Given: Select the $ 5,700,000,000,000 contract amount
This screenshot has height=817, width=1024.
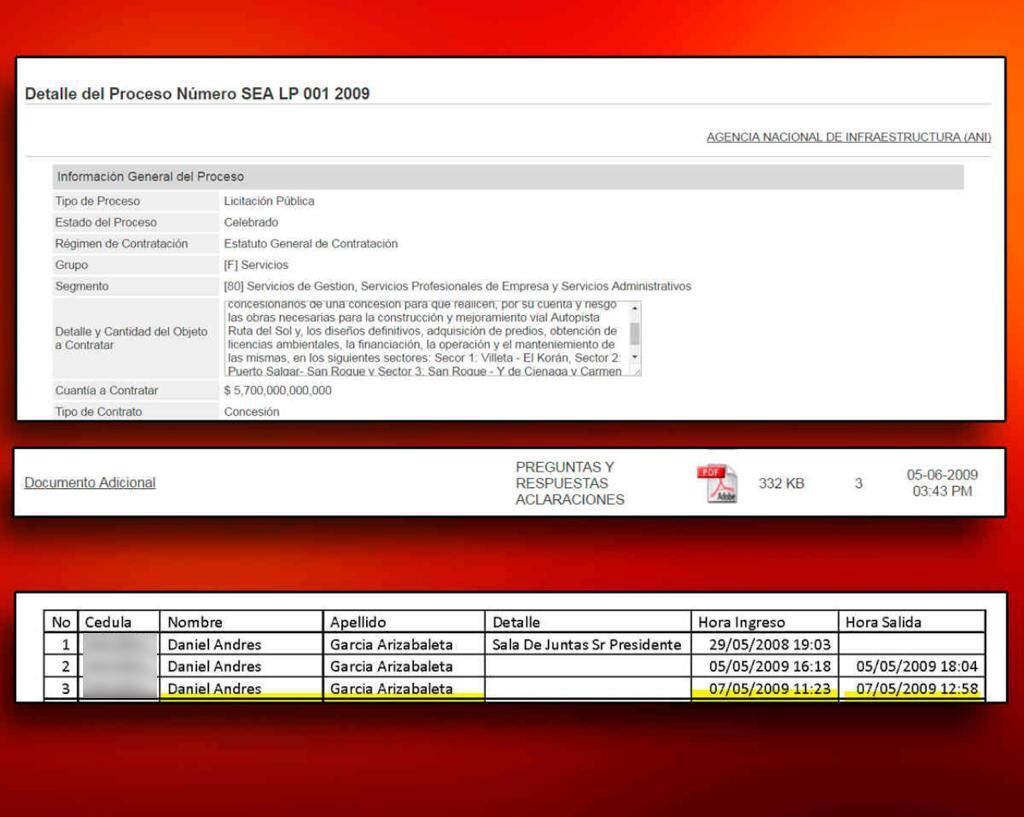Looking at the screenshot, I should pos(277,391).
